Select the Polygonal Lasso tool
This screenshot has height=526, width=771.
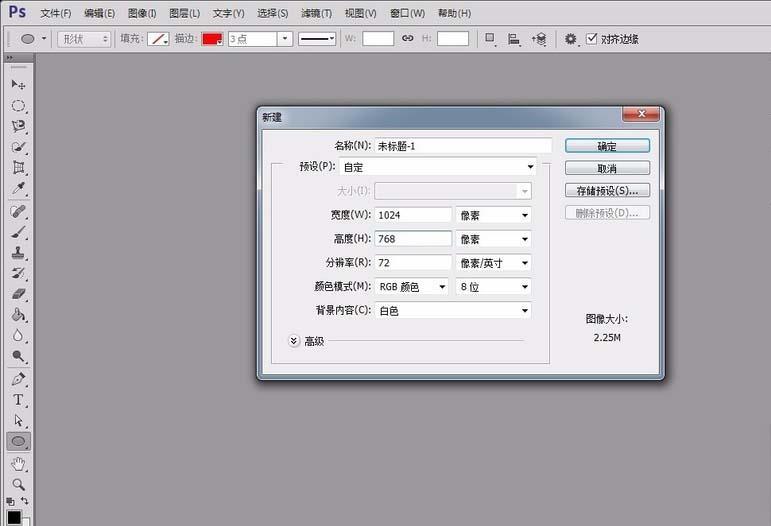click(18, 126)
